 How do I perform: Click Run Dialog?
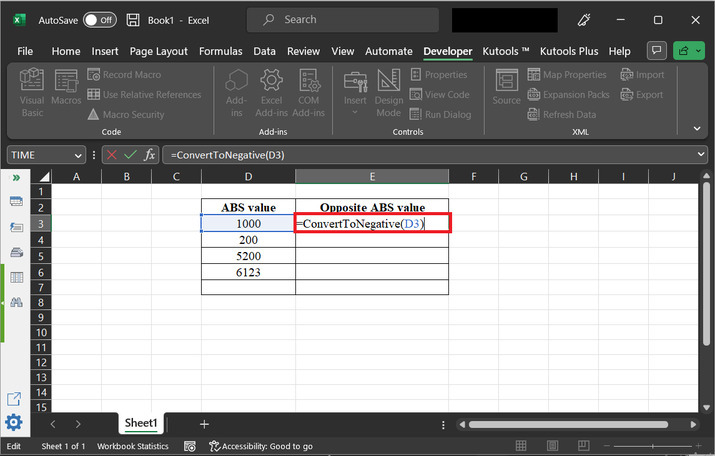(x=440, y=114)
